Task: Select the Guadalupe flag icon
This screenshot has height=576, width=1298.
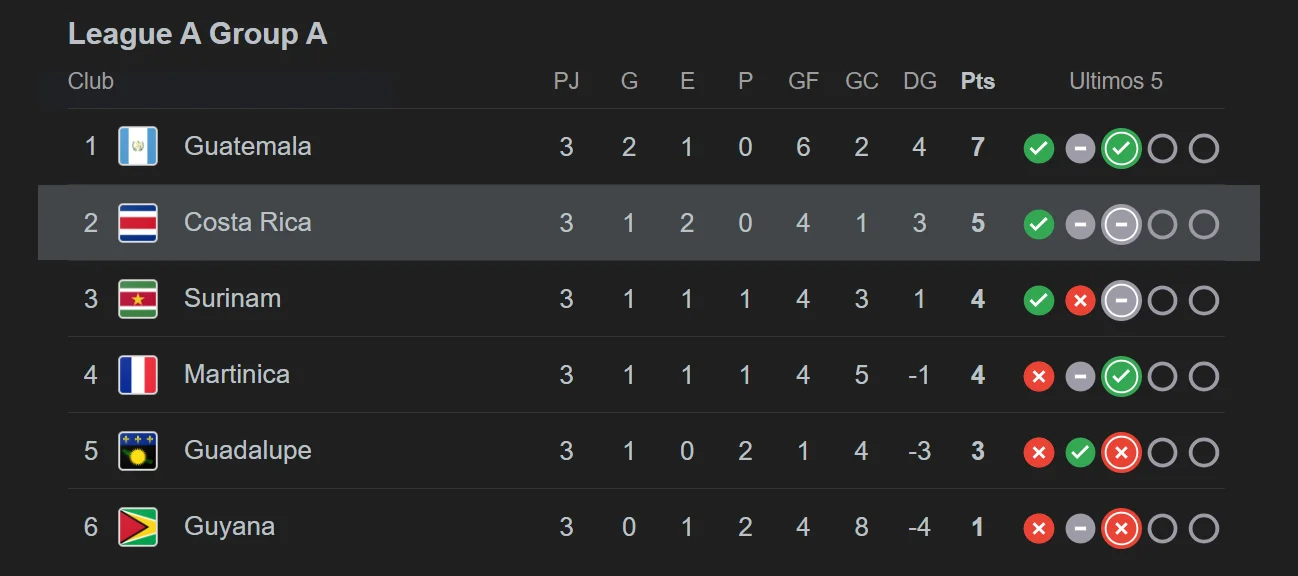Action: [x=138, y=451]
